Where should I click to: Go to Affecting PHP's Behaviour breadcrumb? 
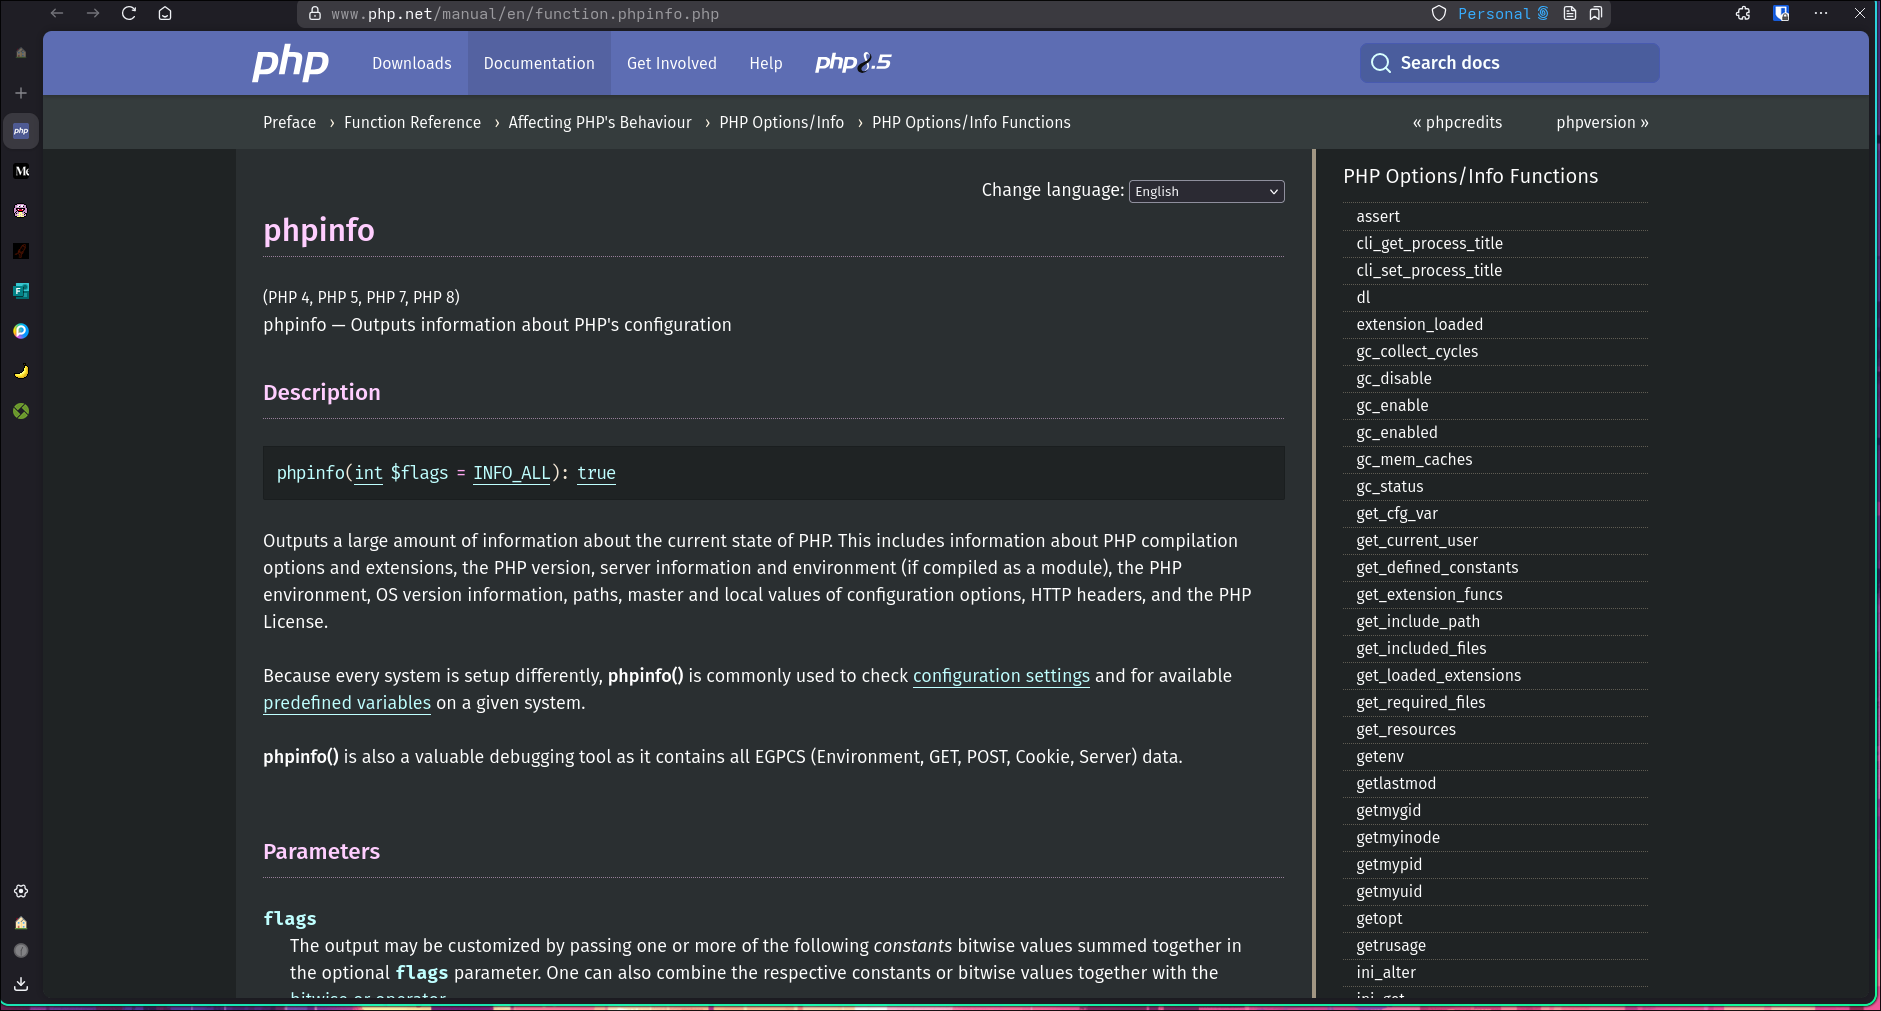pos(600,122)
